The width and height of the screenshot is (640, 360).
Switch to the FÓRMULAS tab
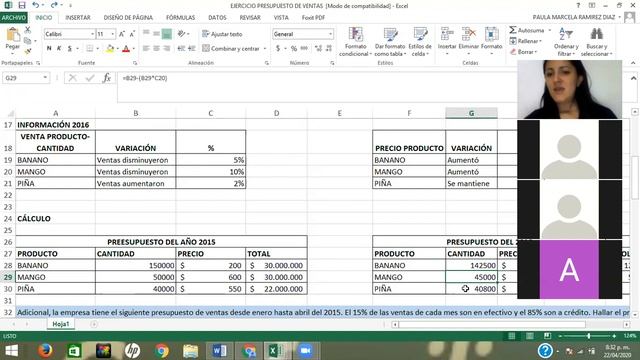click(x=180, y=18)
